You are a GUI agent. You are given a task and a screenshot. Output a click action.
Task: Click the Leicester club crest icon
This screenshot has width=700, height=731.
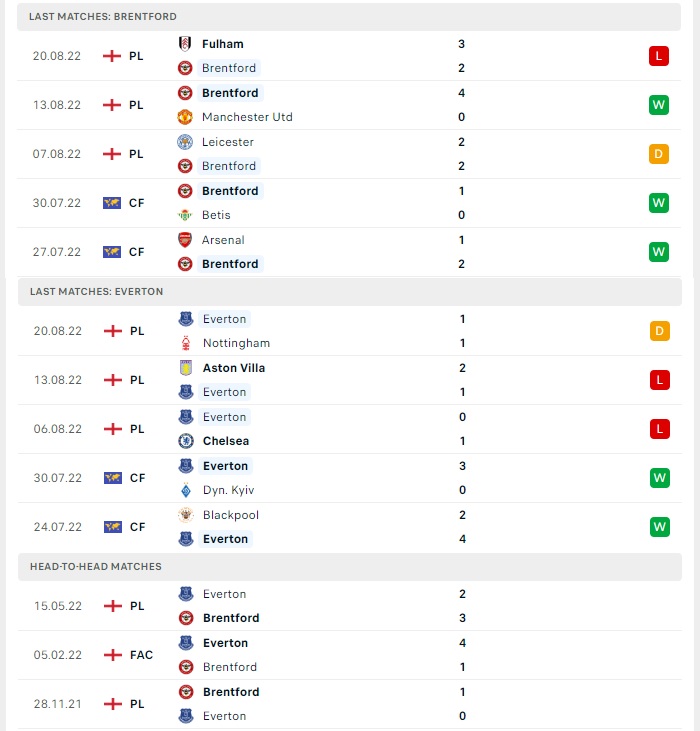[185, 142]
